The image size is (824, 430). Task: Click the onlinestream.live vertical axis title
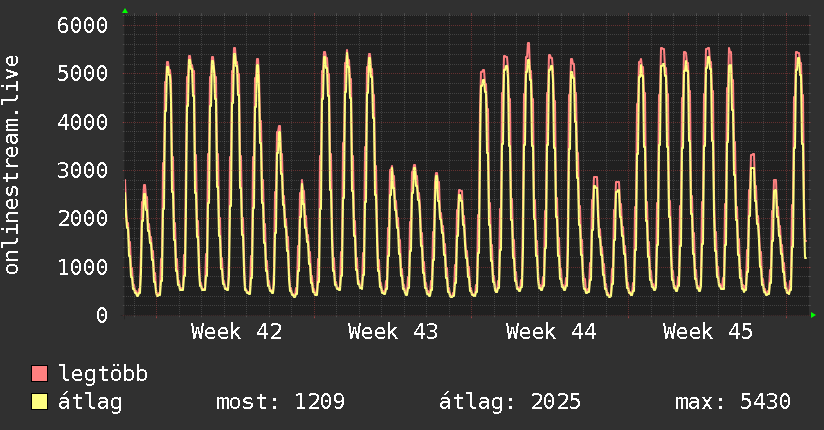pos(12,165)
